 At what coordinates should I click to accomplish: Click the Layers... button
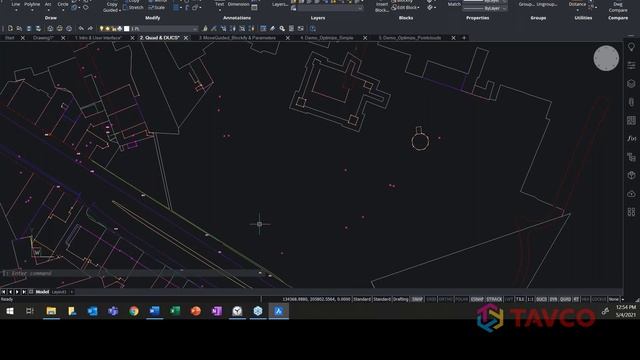[x=280, y=4]
